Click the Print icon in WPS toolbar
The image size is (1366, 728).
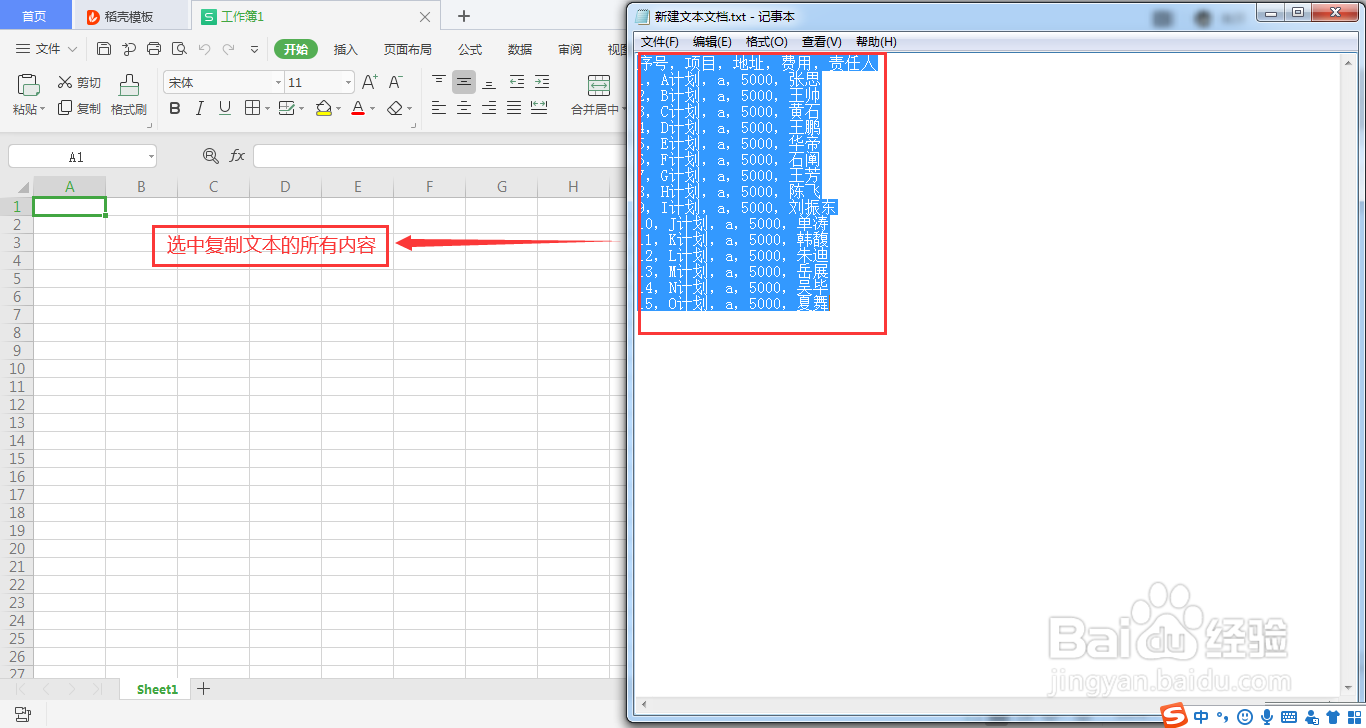point(154,49)
